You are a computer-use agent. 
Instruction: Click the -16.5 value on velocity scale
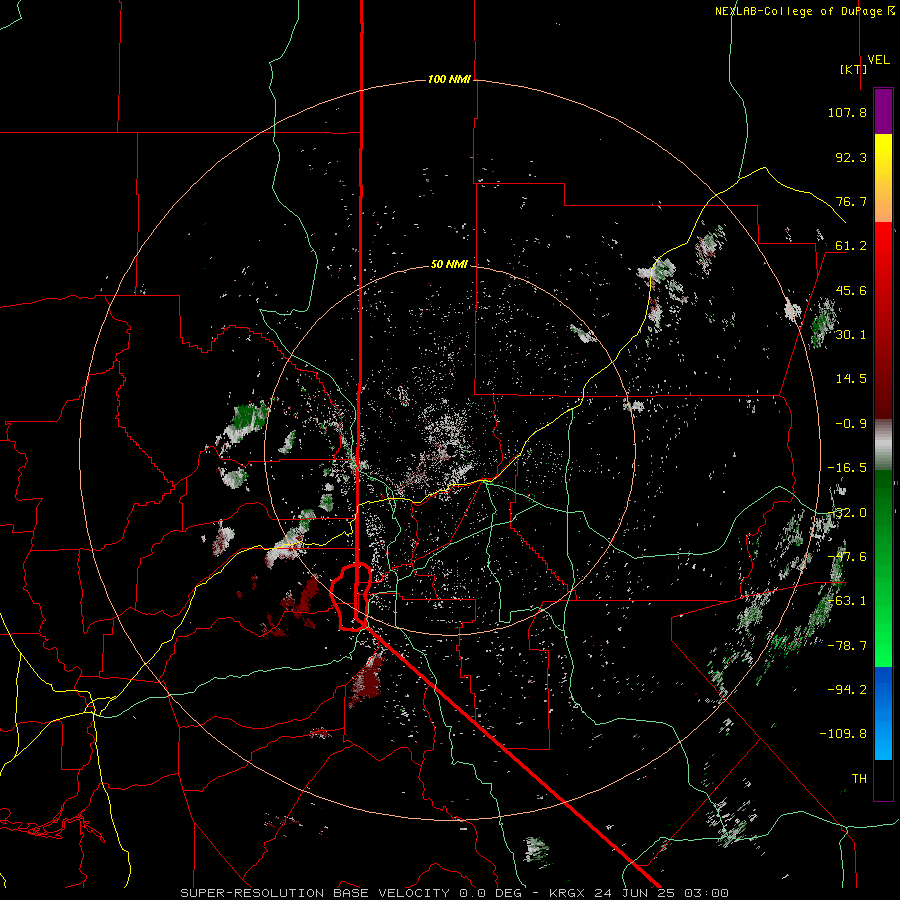pos(847,468)
